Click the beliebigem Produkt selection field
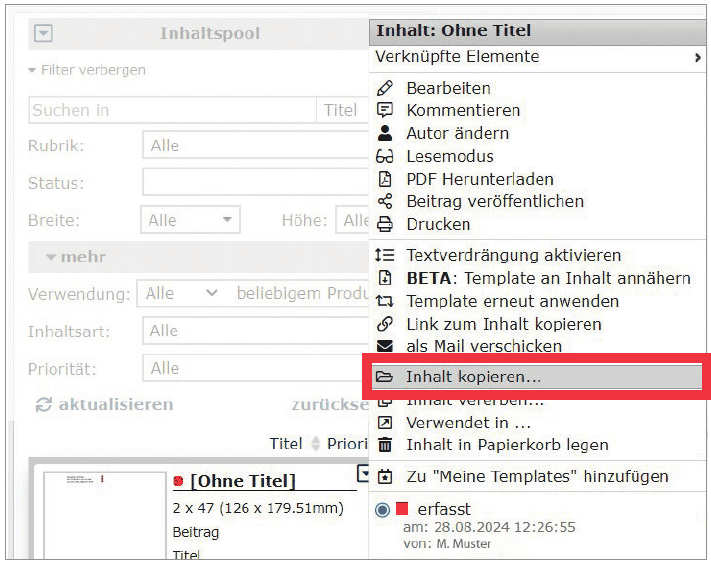Viewport: 711px width, 564px height. coord(302,293)
